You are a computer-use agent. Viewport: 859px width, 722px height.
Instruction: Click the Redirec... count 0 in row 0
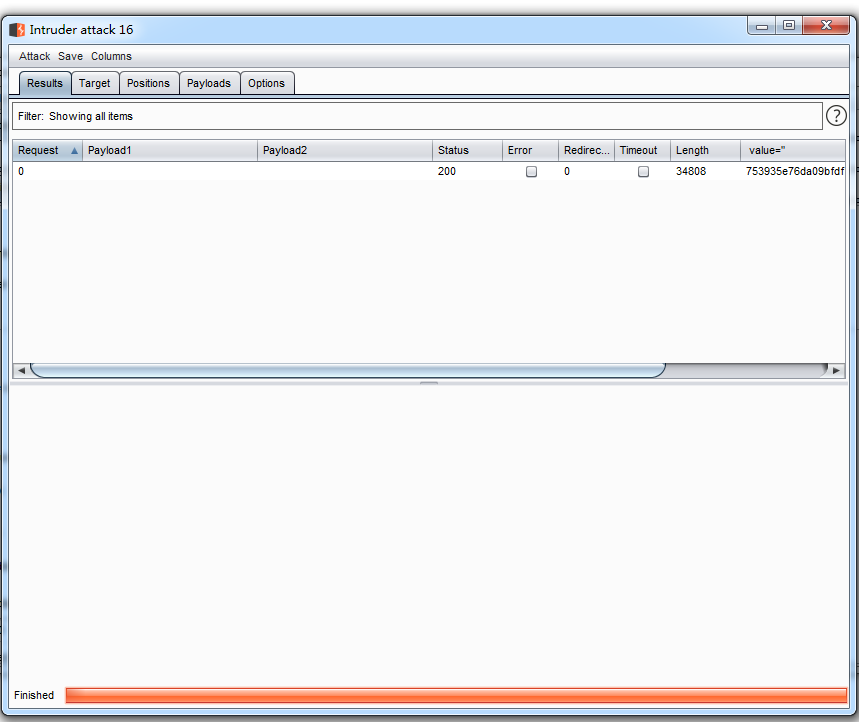(567, 171)
